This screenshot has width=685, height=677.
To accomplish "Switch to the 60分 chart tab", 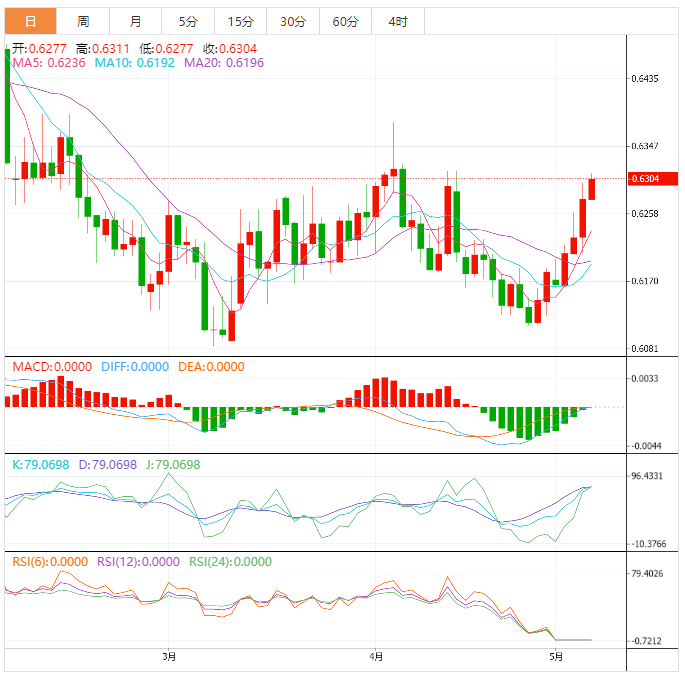I will point(345,21).
